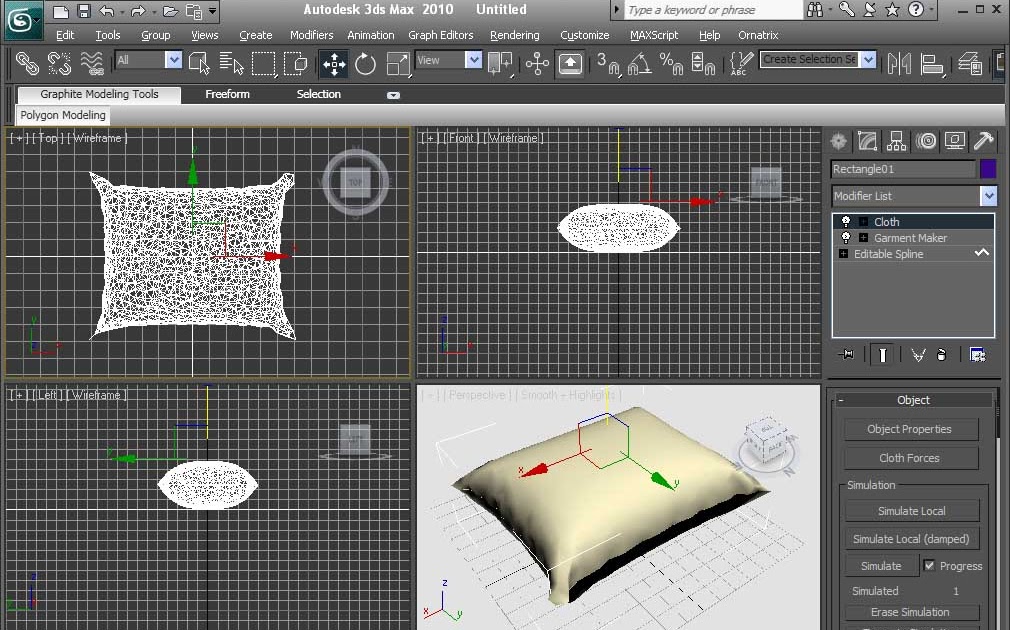Screen dimensions: 1010x630
Task: Open the Rendering menu
Action: coord(515,35)
